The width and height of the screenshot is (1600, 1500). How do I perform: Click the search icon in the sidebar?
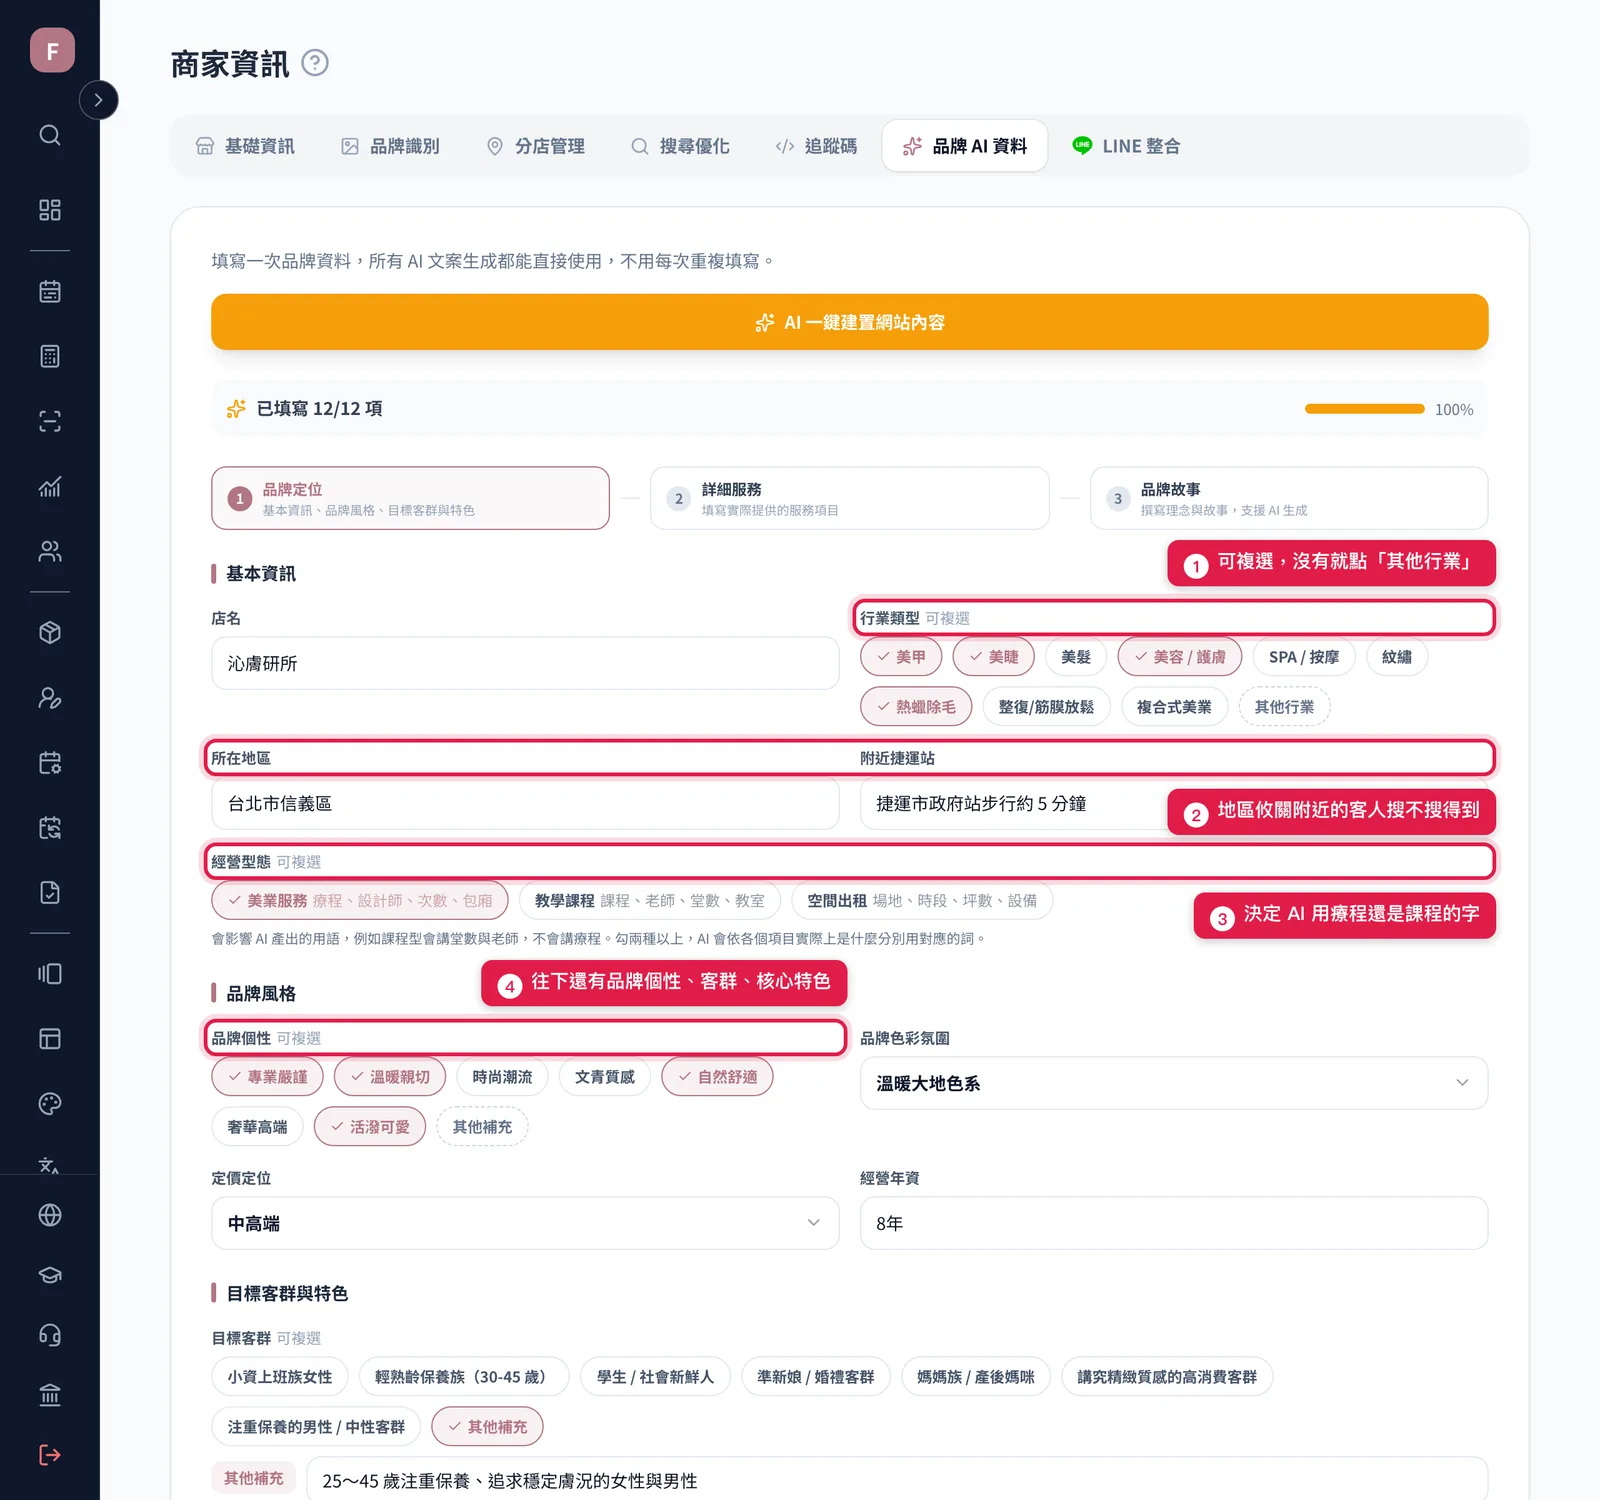coord(50,135)
